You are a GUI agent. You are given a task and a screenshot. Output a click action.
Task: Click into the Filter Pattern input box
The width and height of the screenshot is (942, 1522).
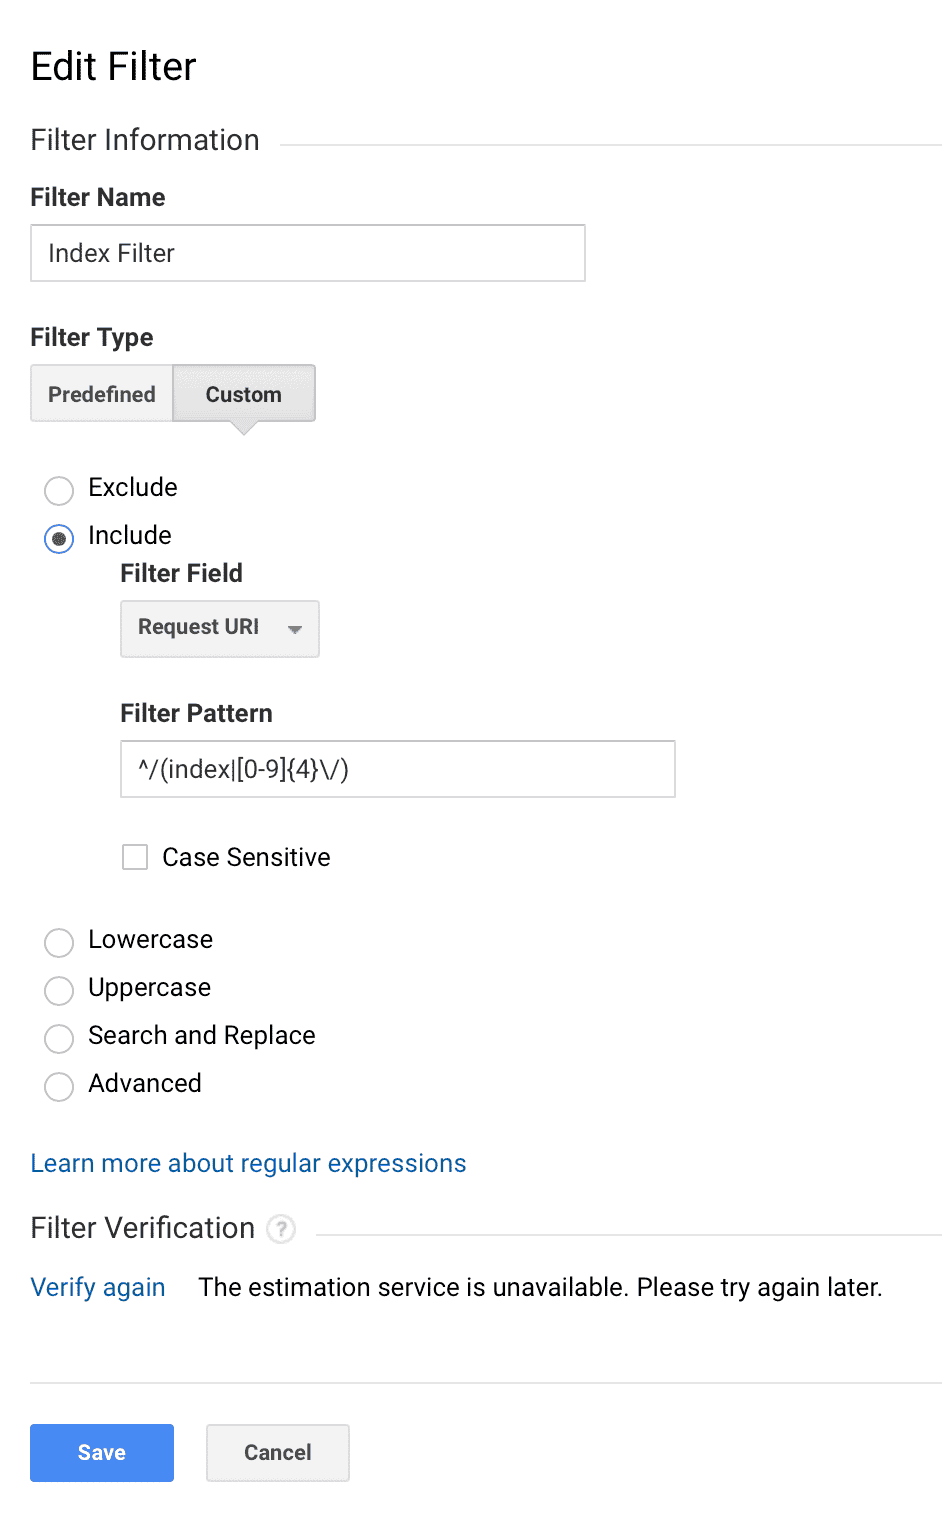pos(397,769)
